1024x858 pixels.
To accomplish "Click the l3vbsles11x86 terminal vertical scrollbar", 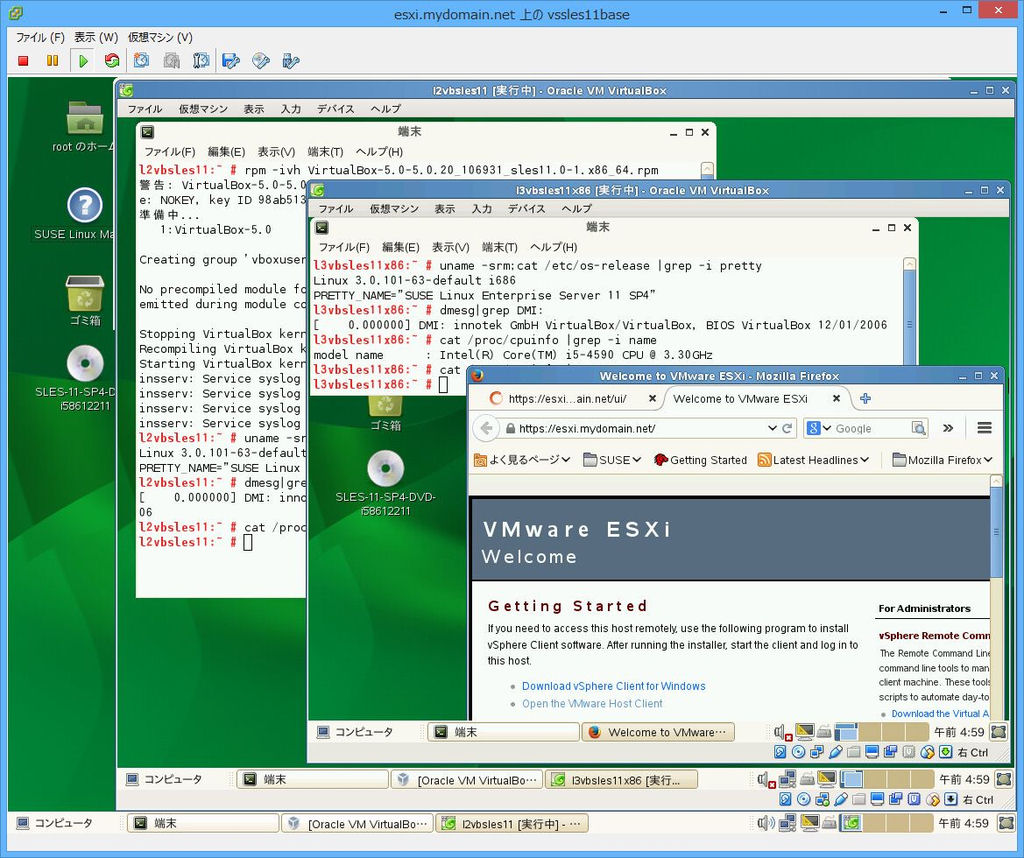I will tap(909, 311).
